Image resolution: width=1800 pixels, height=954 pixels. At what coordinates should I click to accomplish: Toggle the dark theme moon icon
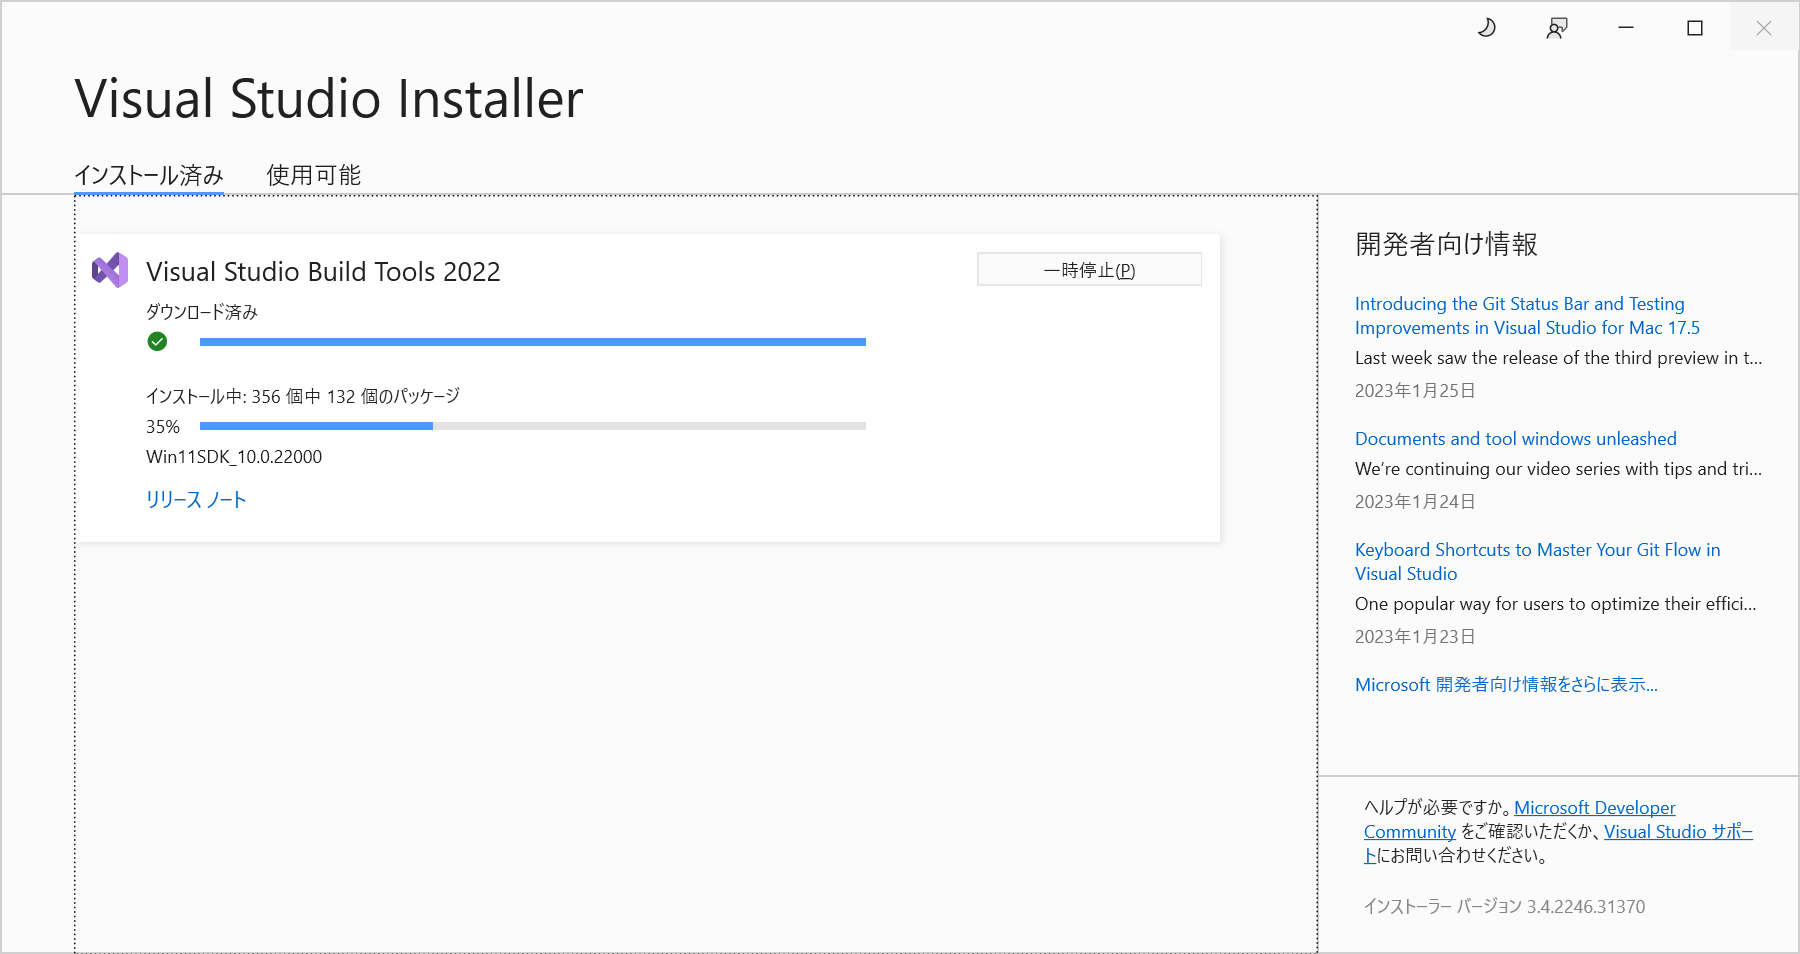pos(1487,28)
